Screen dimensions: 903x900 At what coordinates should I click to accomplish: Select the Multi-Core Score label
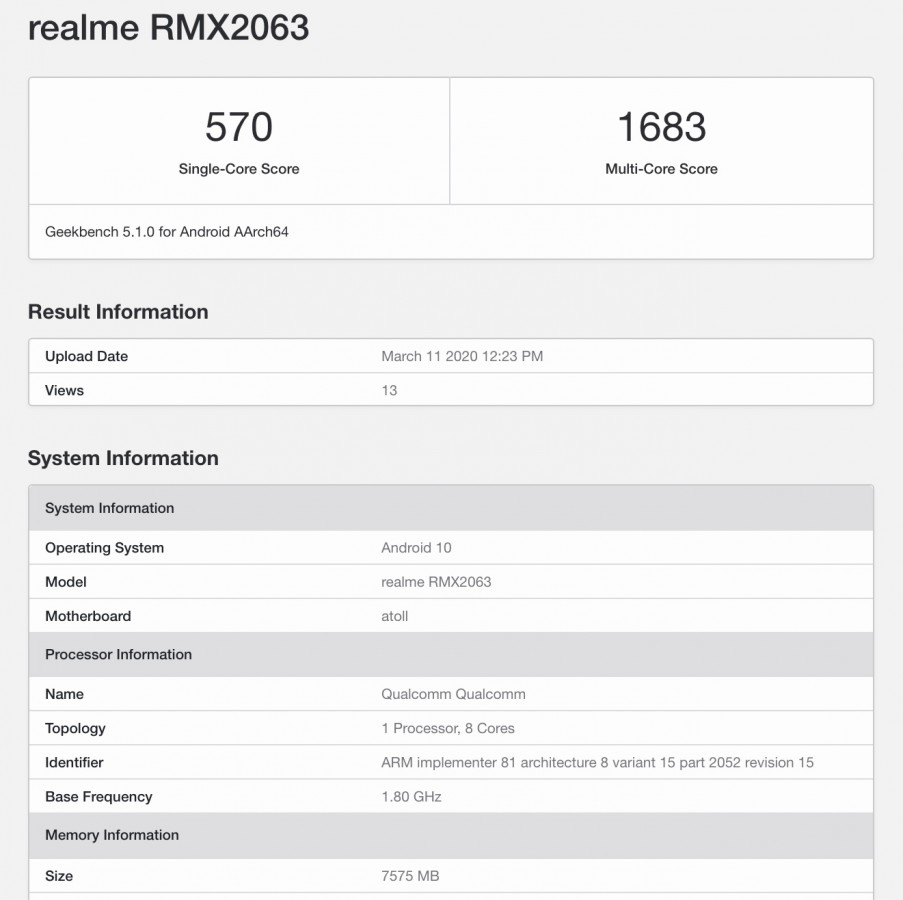tap(661, 169)
